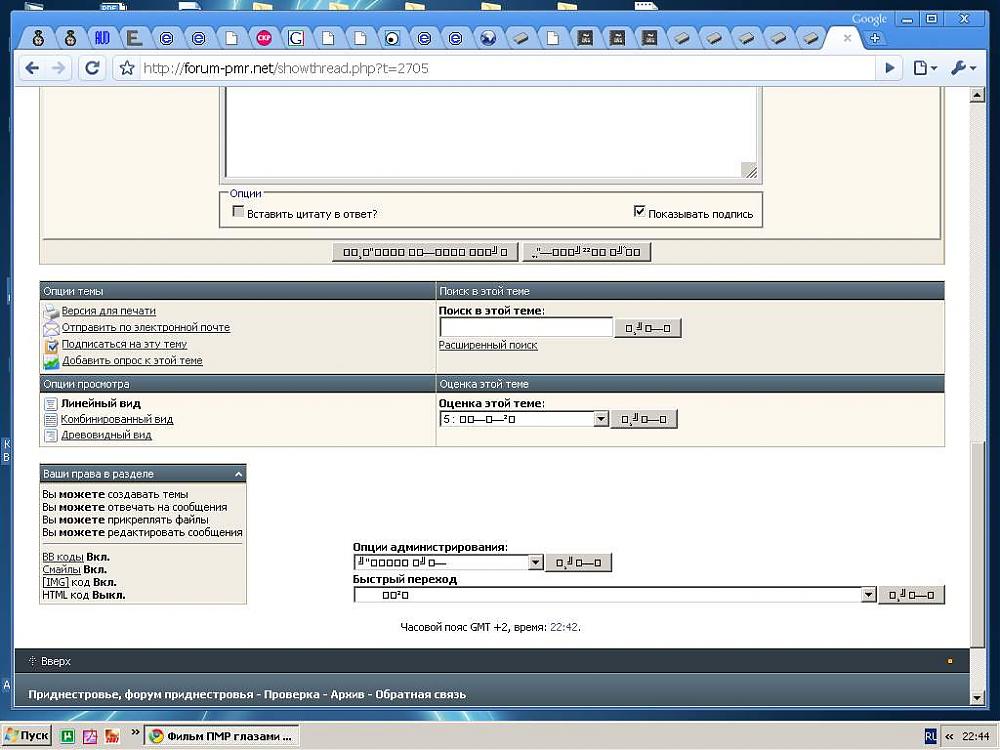Open a new browser tab
The width and height of the screenshot is (1000, 750).
(x=875, y=38)
